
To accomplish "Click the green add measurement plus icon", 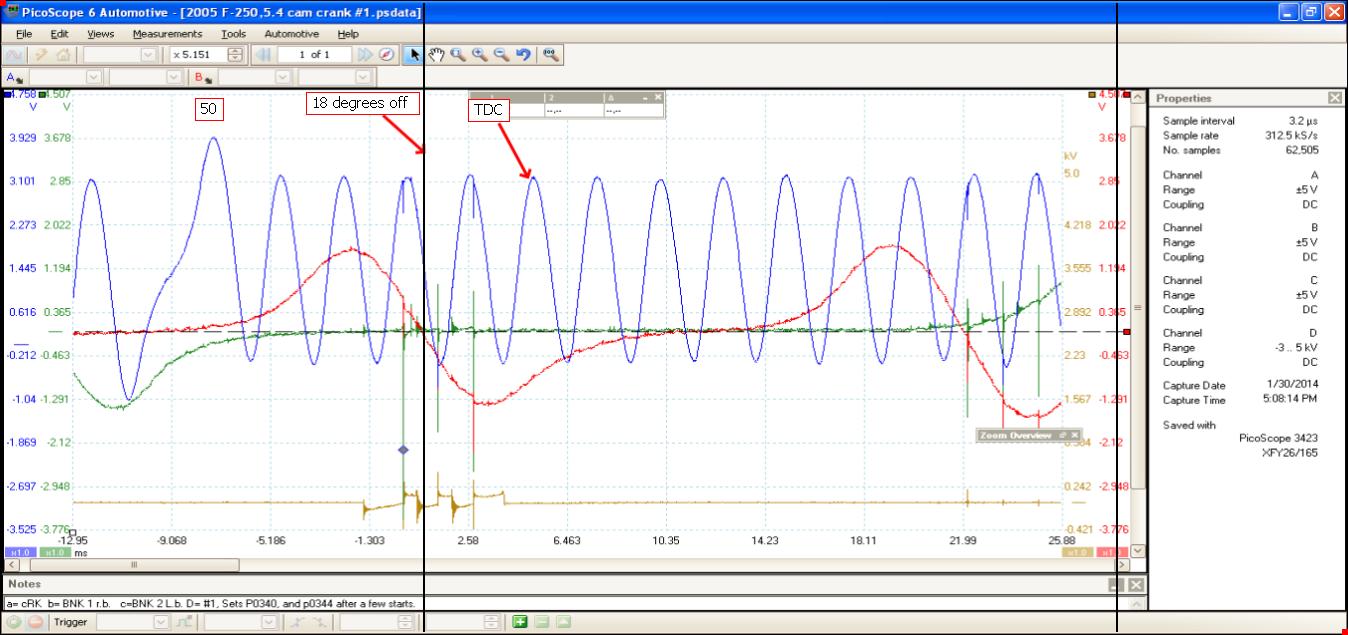I will coord(520,622).
